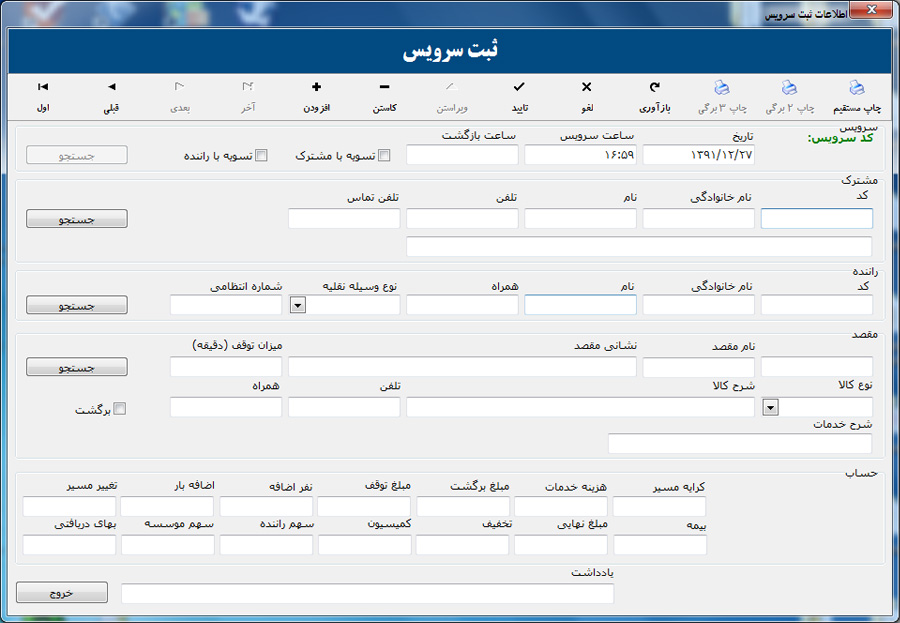Click the driver code (کد) field
The height and width of the screenshot is (623, 900).
coord(817,305)
